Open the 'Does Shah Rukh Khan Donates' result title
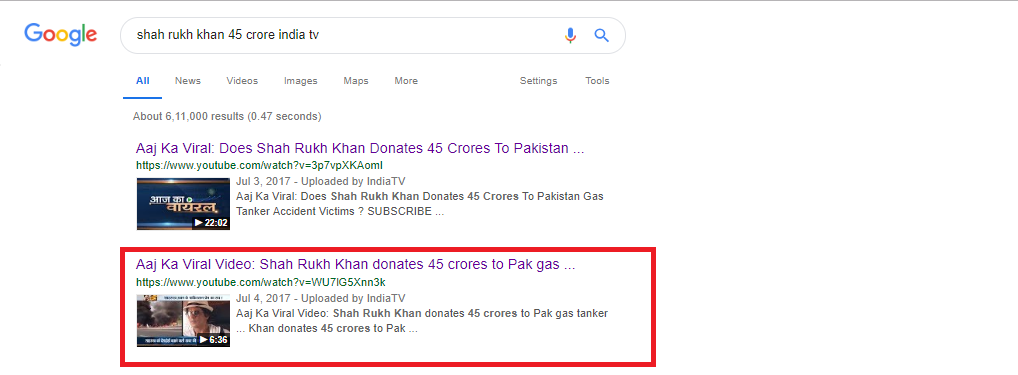Image resolution: width=1018 pixels, height=375 pixels. [360, 148]
